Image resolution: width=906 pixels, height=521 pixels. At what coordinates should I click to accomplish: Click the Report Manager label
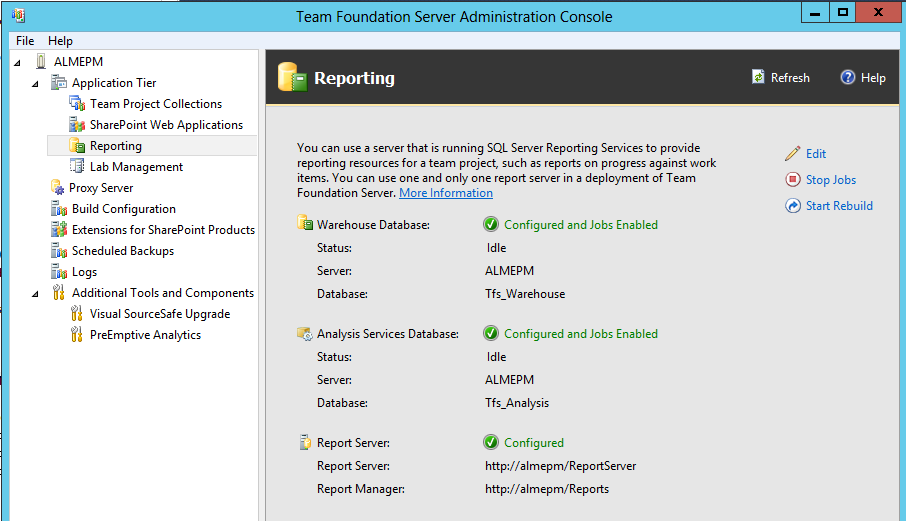click(361, 489)
